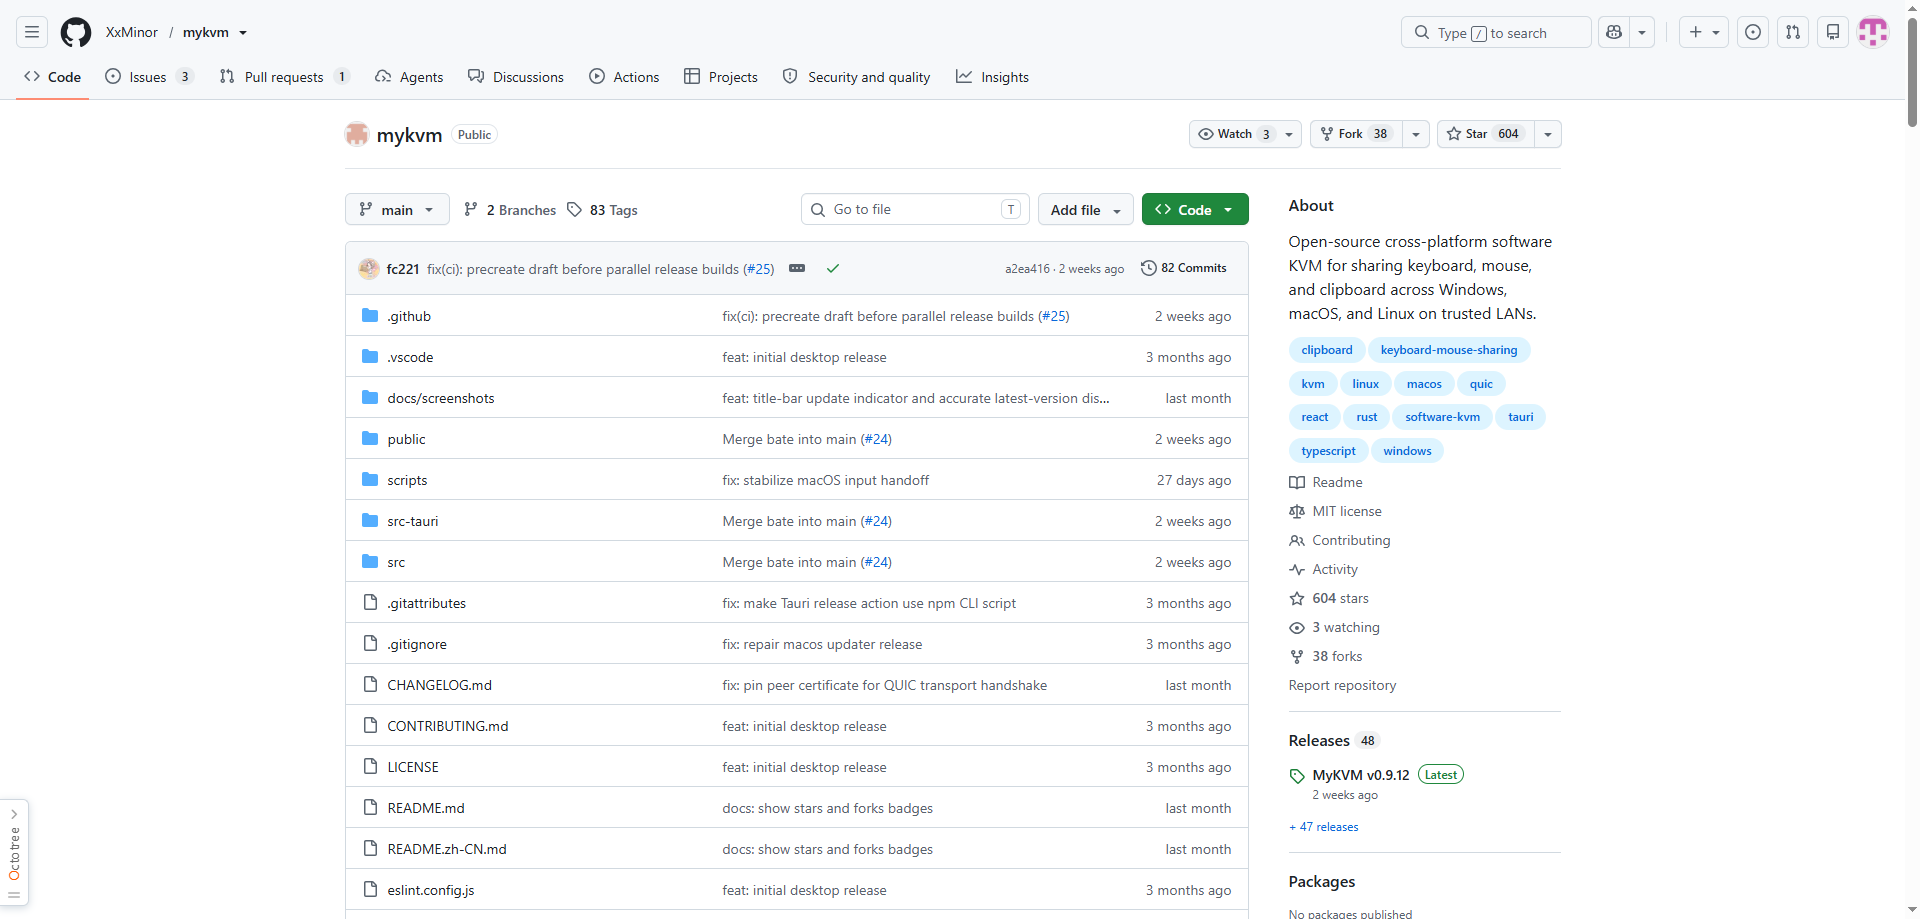This screenshot has width=1920, height=919.
Task: Click the fc221 commit author avatar
Action: 369,268
